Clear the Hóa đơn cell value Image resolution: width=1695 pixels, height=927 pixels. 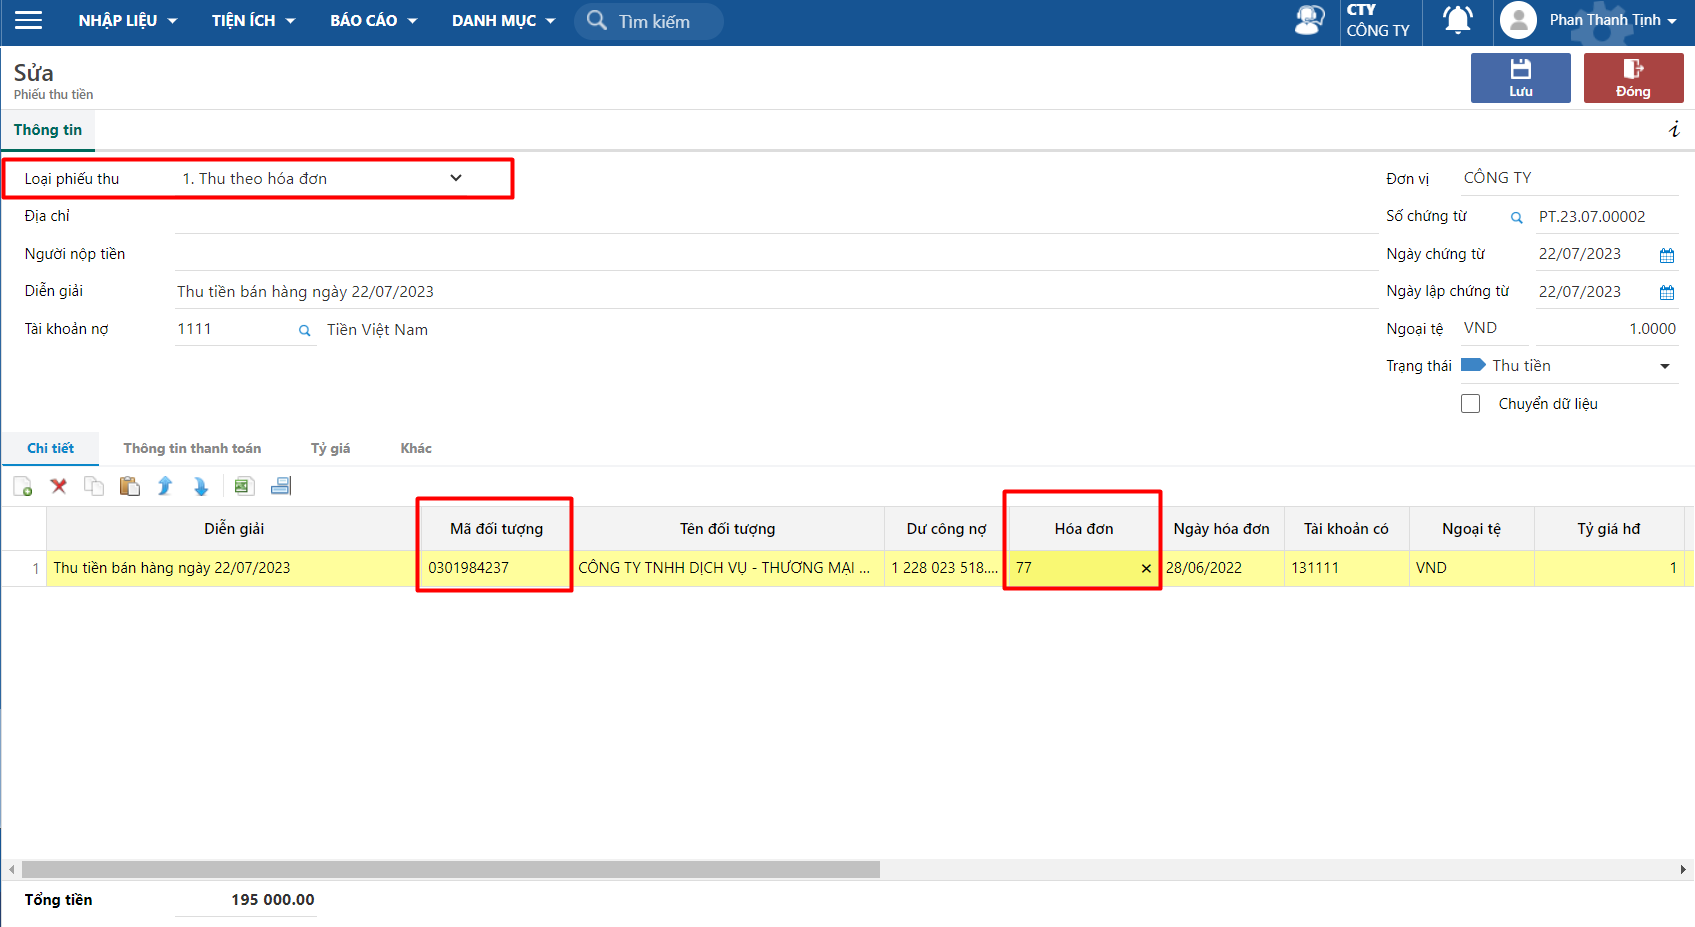tap(1146, 568)
